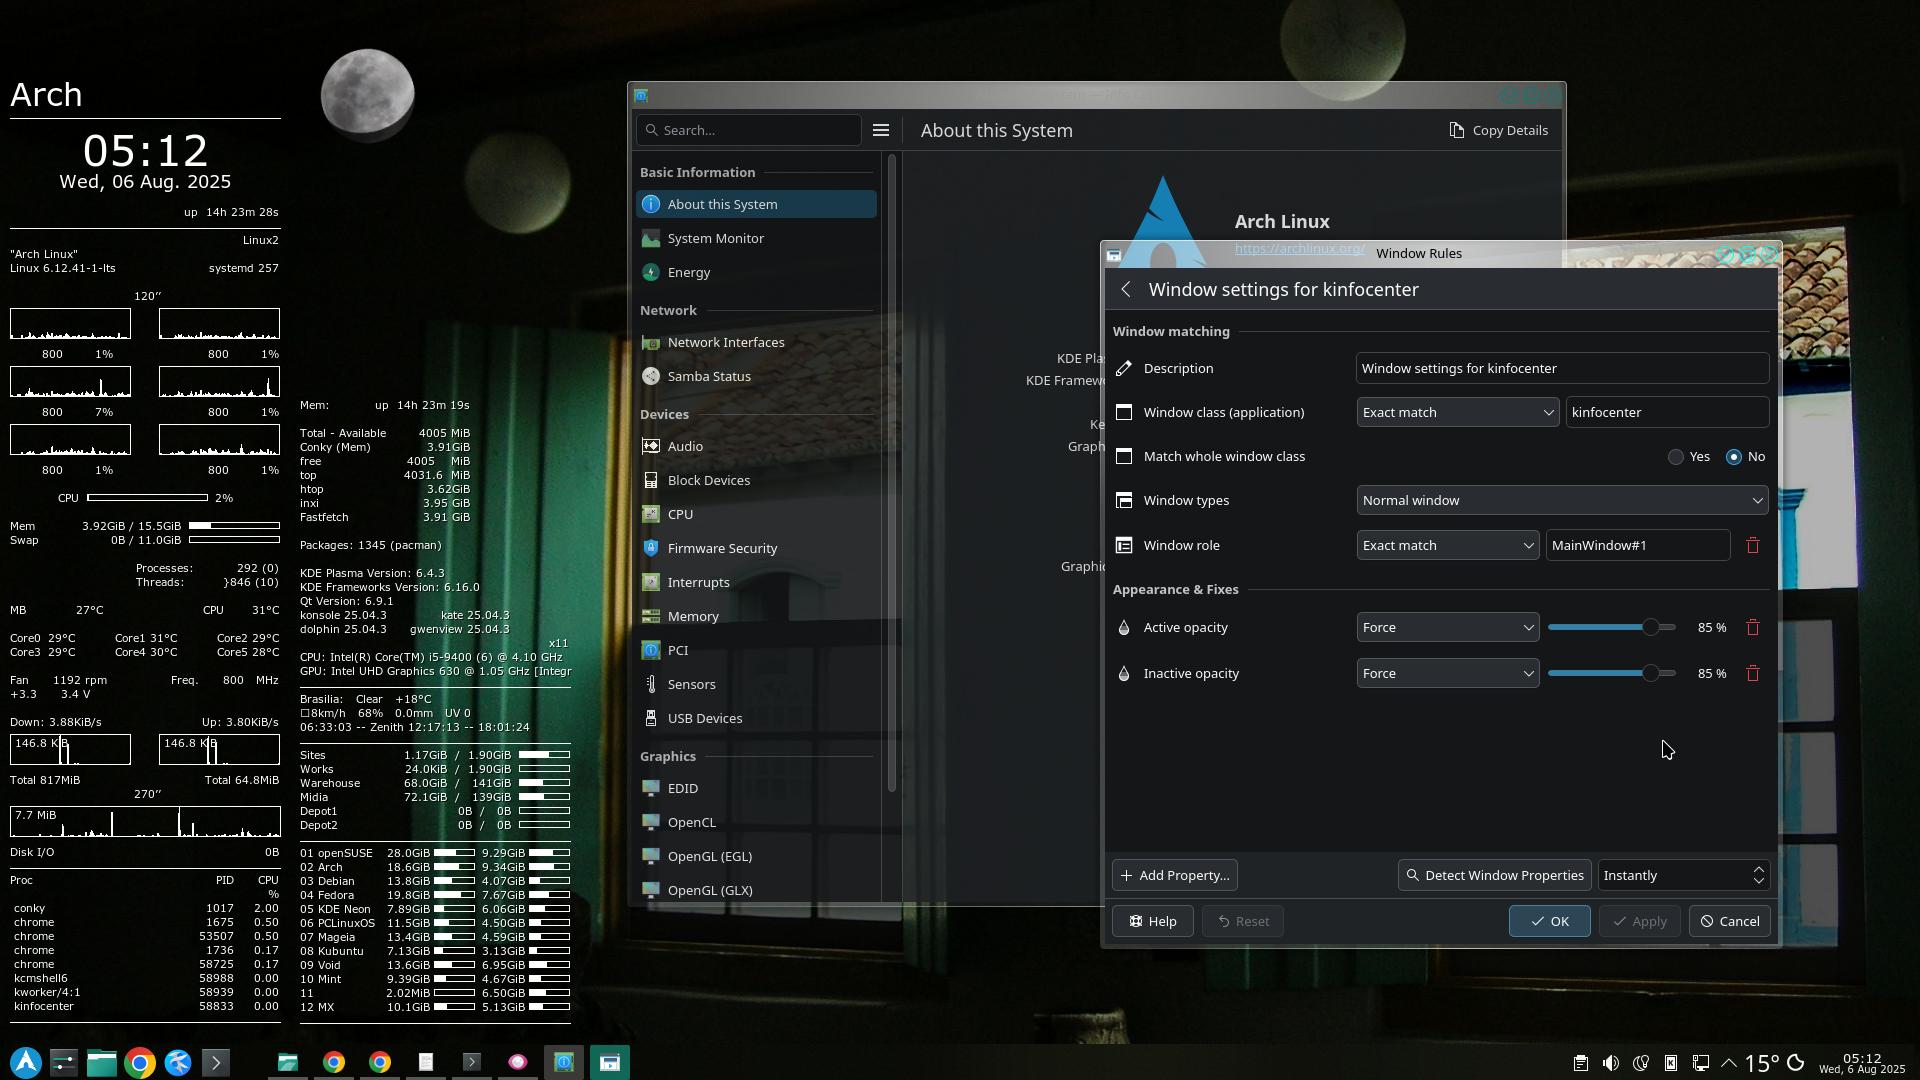Adjust the Active opacity slider
Screen dimensions: 1920x1080
(x=1611, y=628)
